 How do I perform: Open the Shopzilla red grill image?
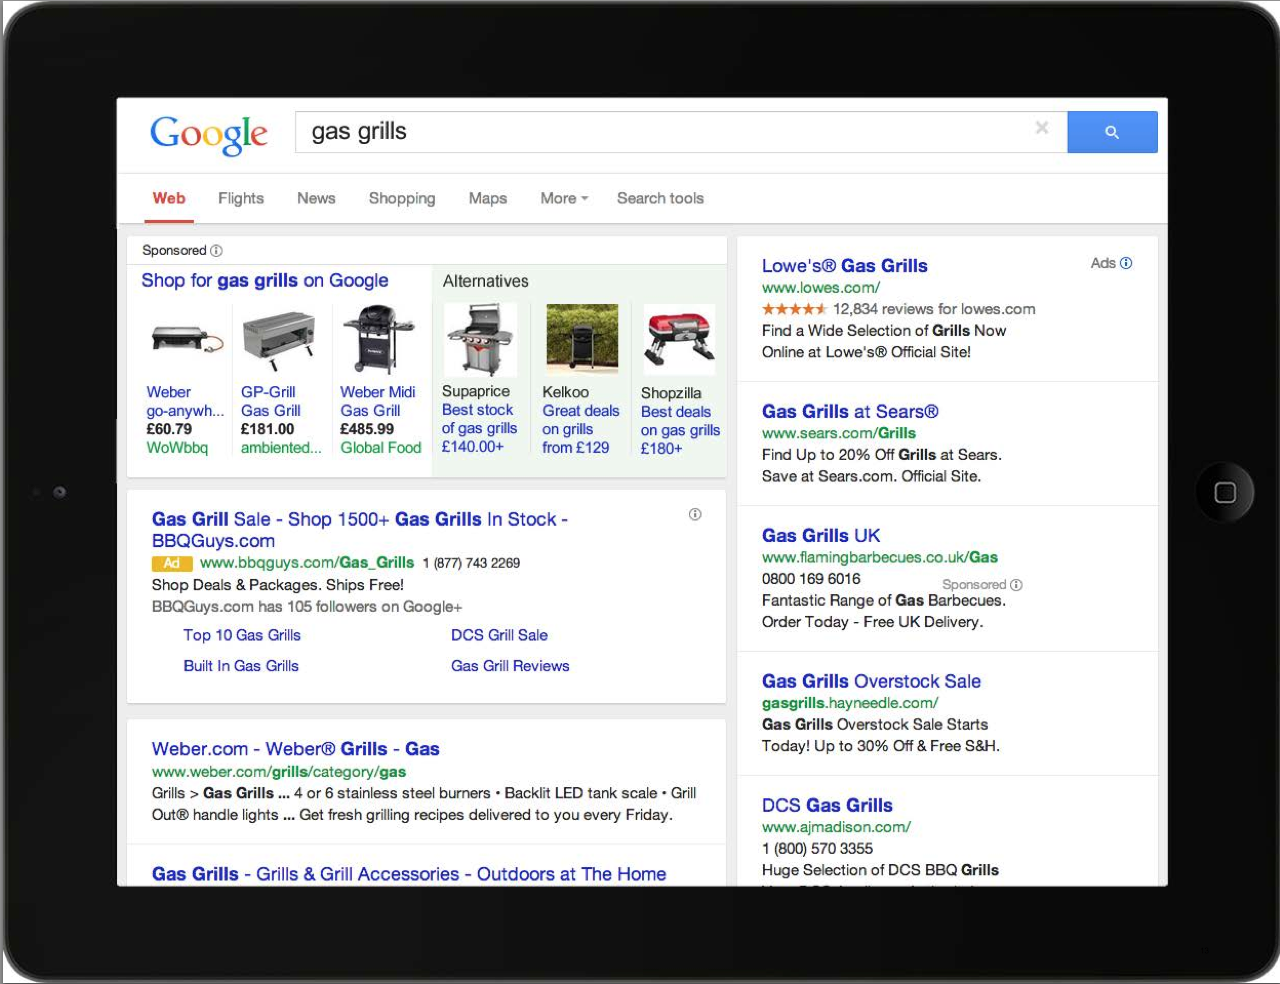[x=679, y=340]
